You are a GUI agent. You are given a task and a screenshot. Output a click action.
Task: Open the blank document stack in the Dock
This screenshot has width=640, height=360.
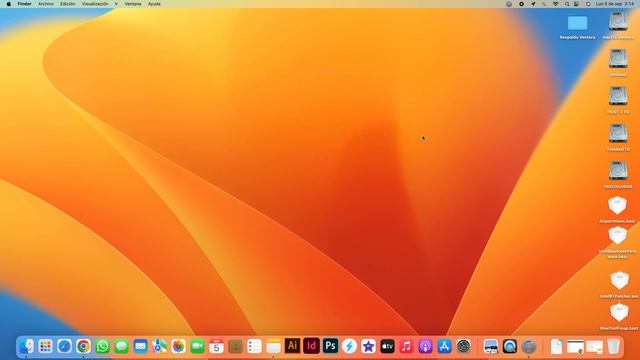point(556,346)
